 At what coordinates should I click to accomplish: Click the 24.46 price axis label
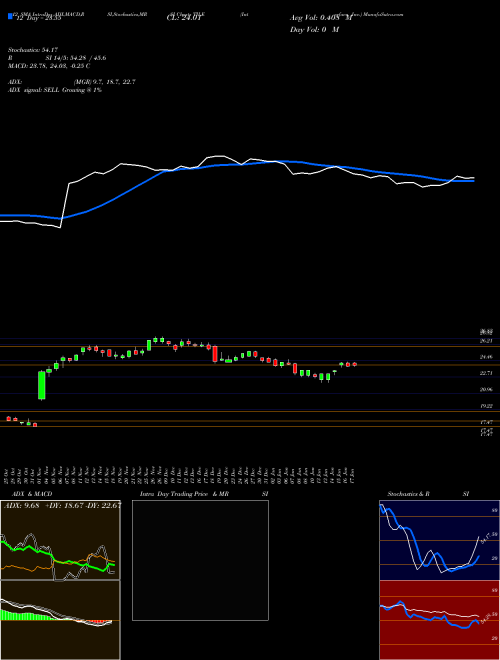click(x=486, y=357)
